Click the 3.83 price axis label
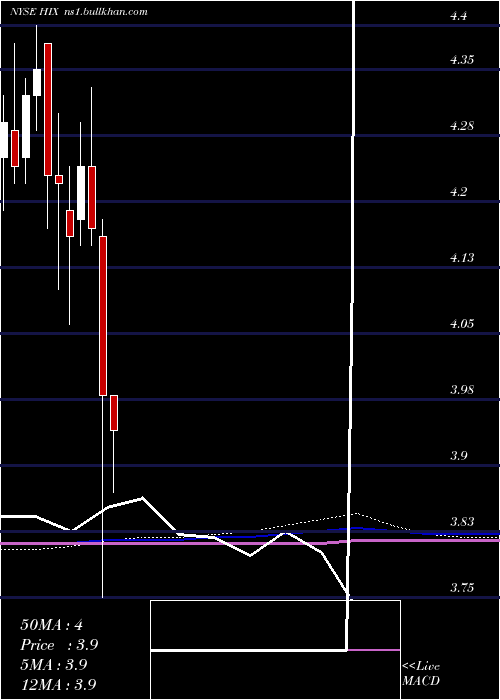500x700 pixels. pos(462,522)
